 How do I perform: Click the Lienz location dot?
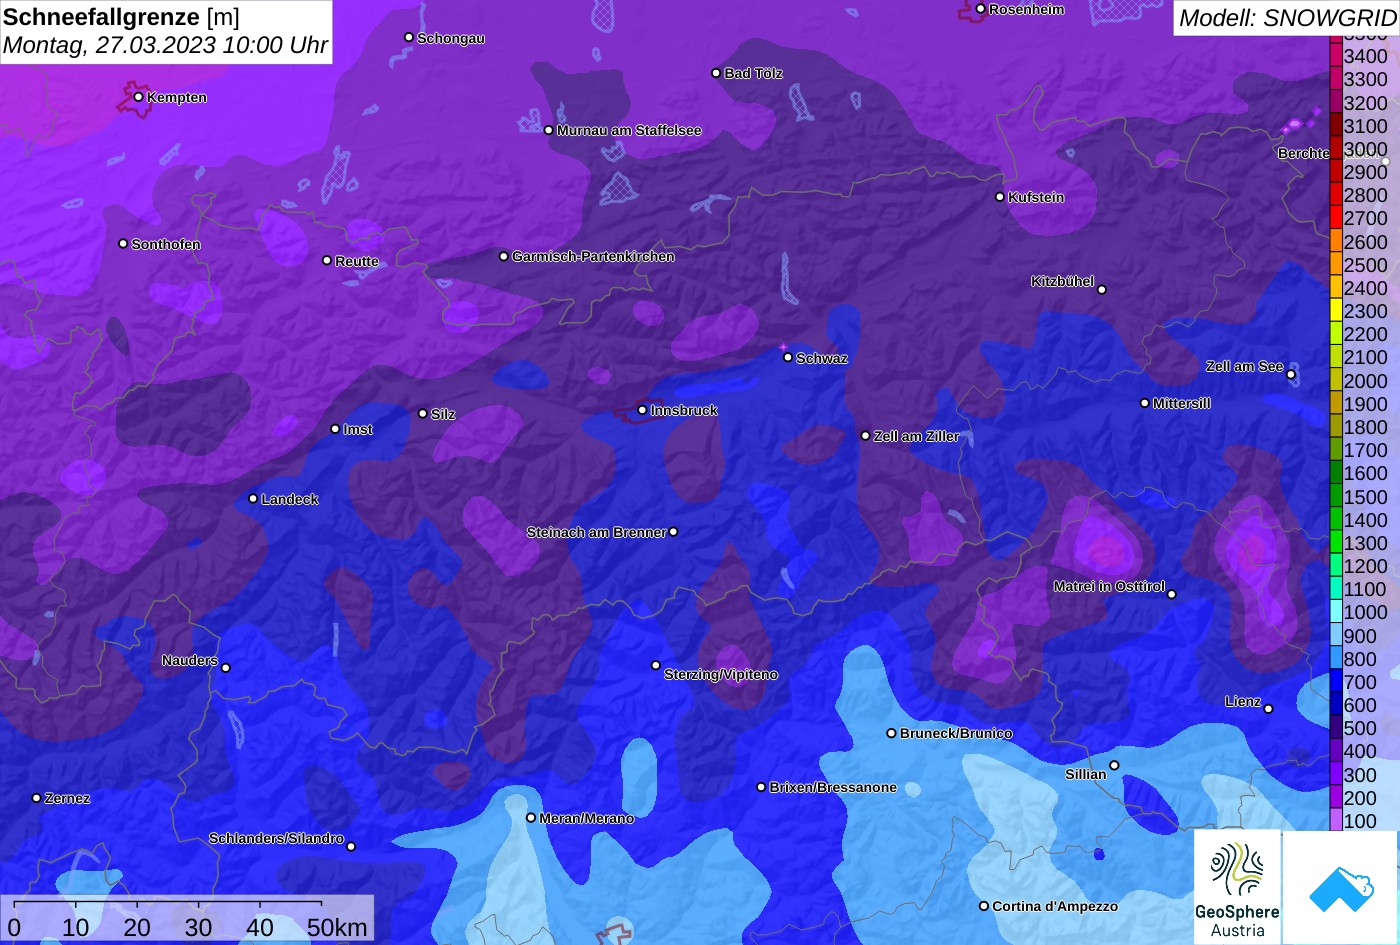pyautogui.click(x=1268, y=709)
